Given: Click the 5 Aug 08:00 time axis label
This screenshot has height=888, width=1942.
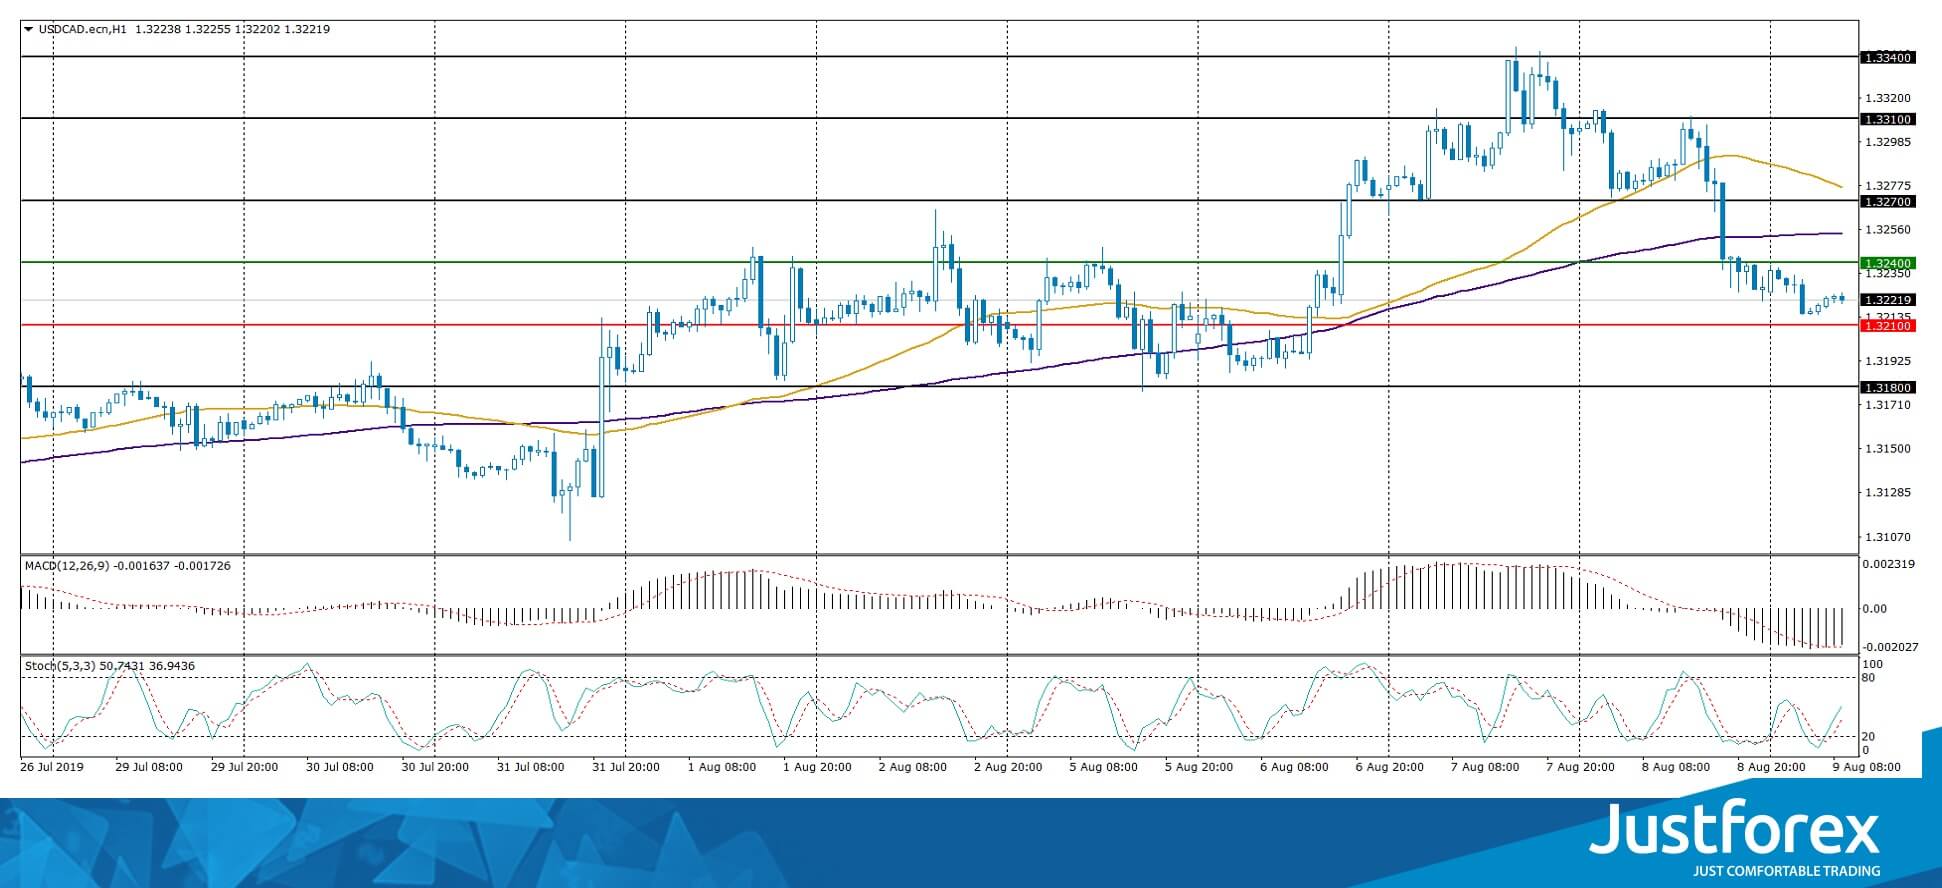Looking at the screenshot, I should [1103, 768].
